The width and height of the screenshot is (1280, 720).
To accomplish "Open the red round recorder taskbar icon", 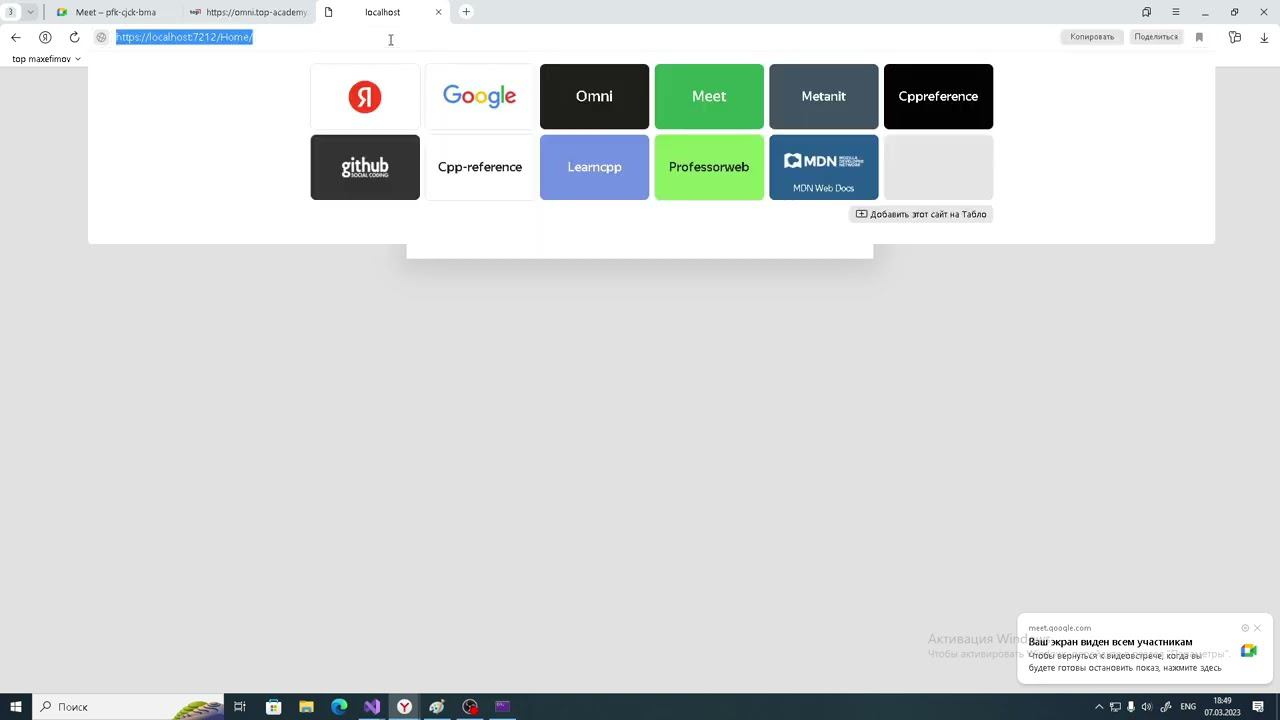I will click(470, 707).
